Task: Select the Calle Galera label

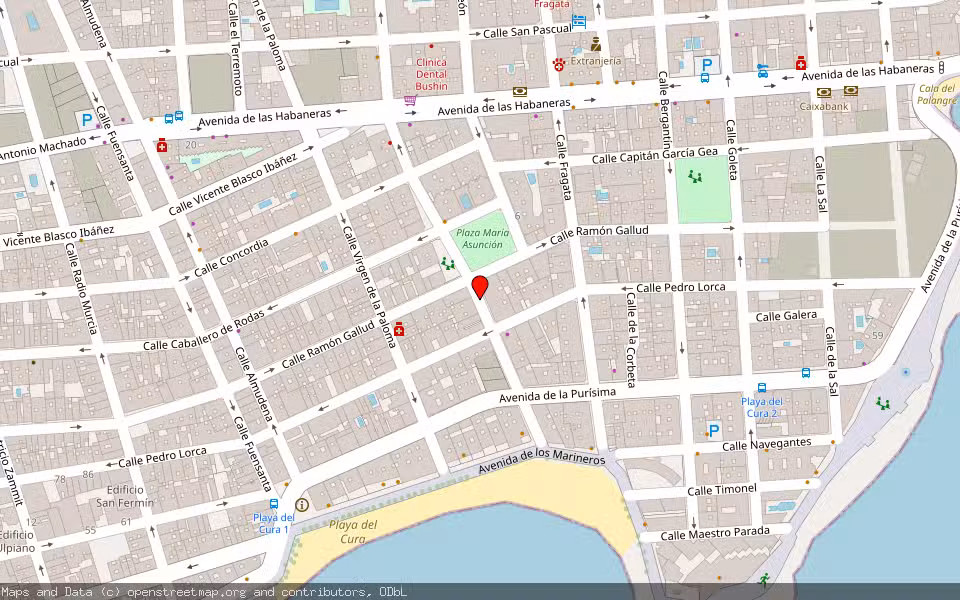Action: (786, 316)
